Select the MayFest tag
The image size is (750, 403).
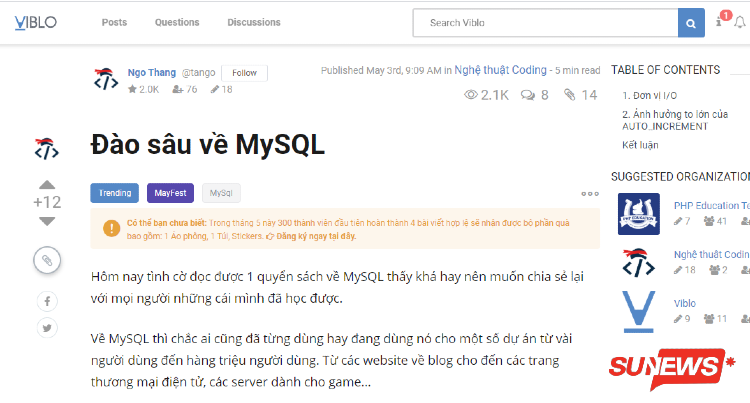pyautogui.click(x=170, y=193)
